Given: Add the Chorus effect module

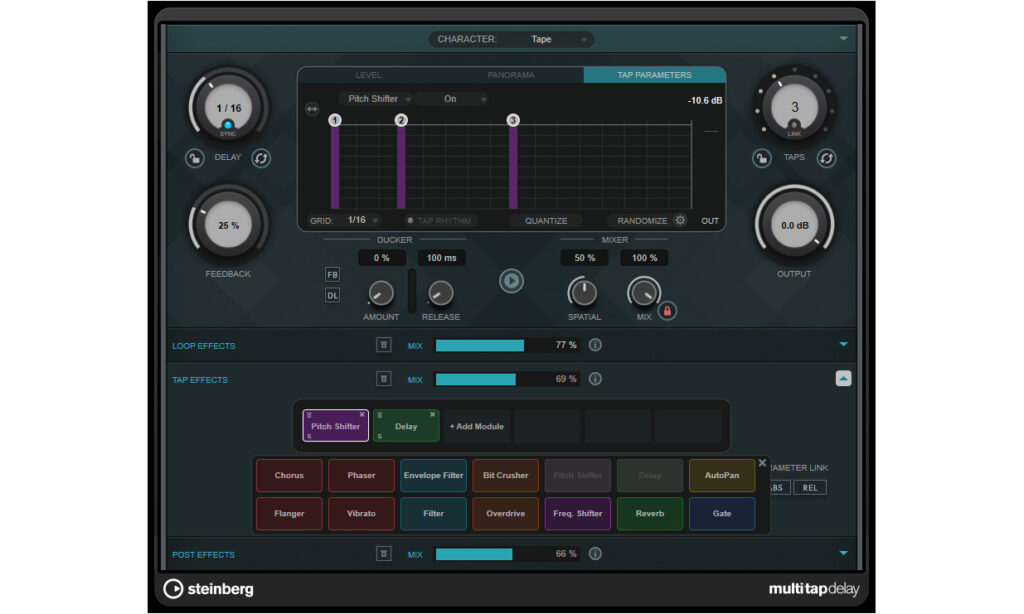Looking at the screenshot, I should click(x=289, y=476).
